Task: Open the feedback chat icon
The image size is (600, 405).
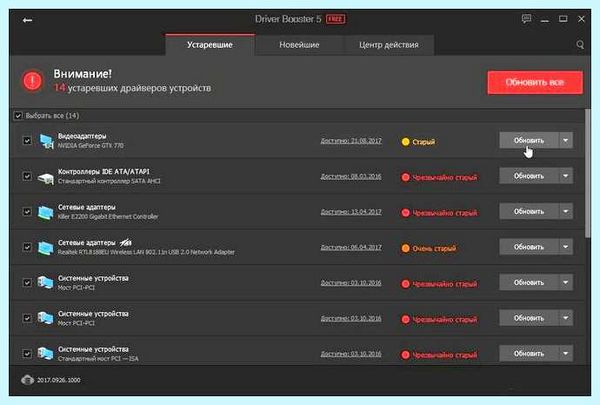Action: point(527,19)
